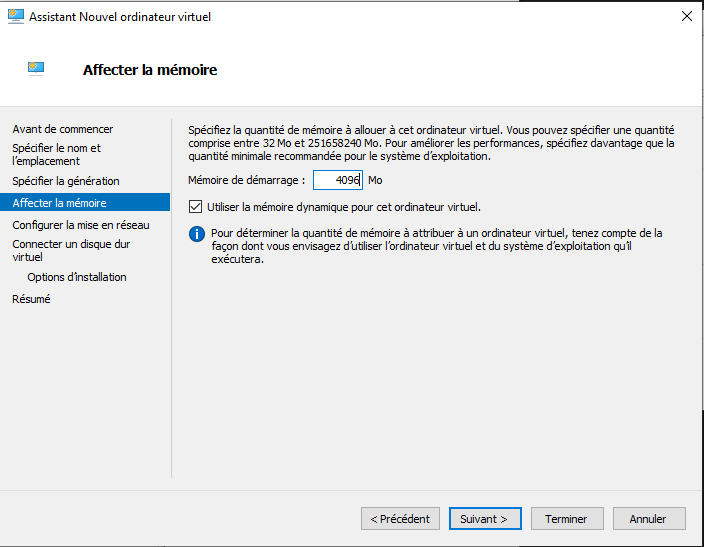Click the Précédent button
The image size is (704, 547).
click(x=400, y=519)
